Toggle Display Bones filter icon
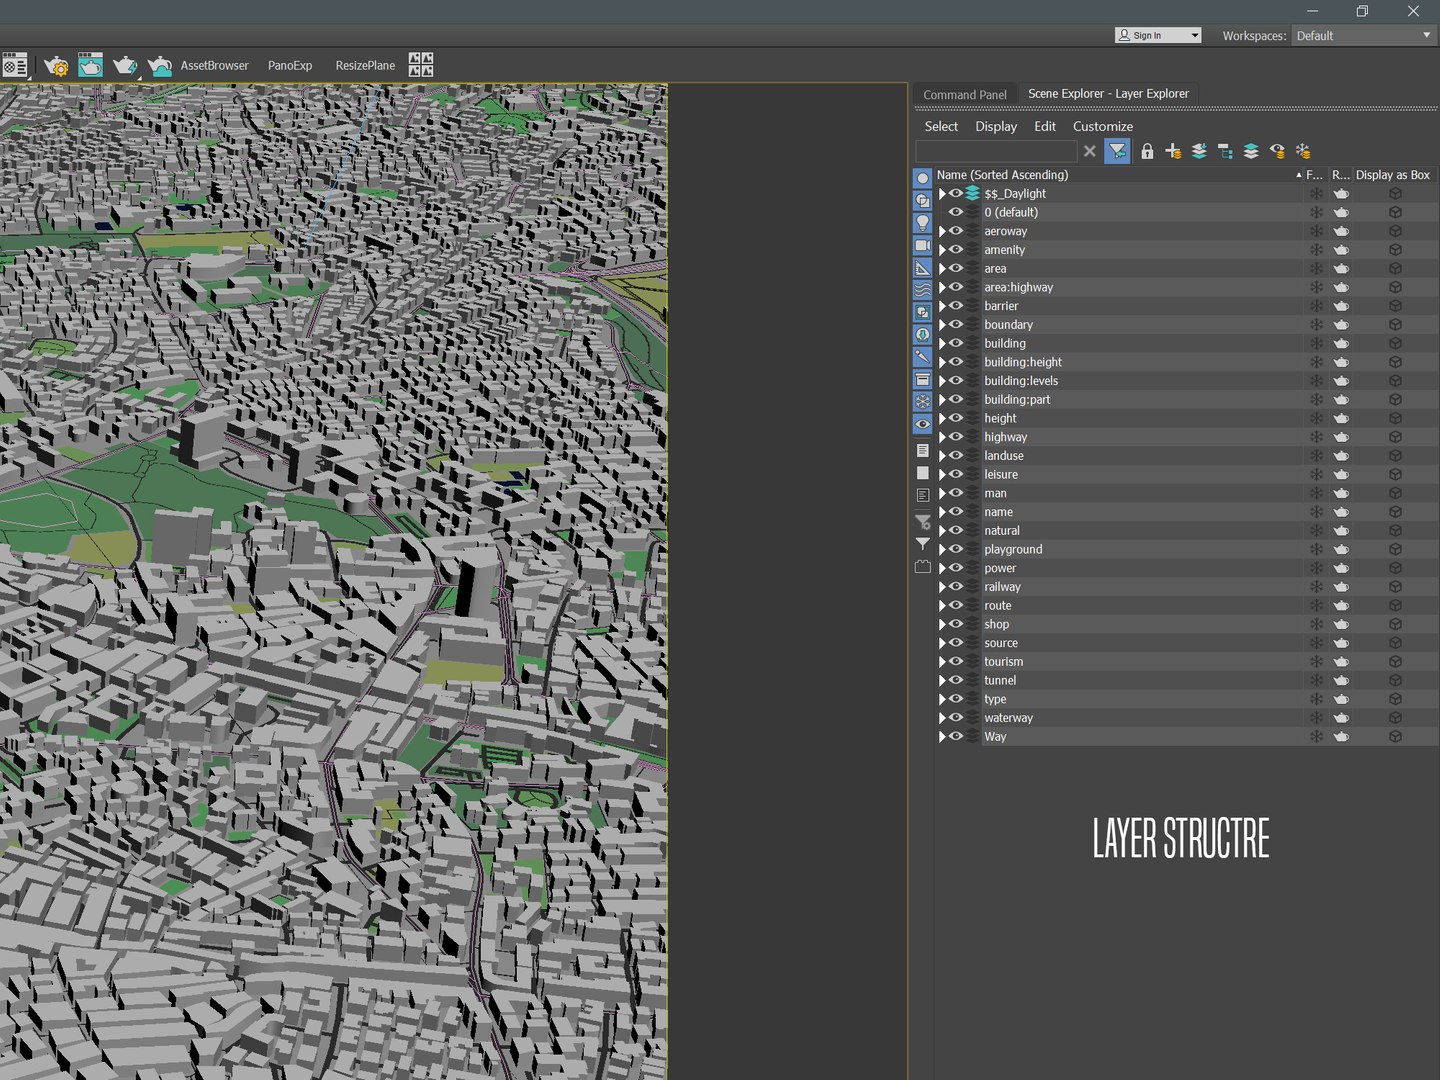This screenshot has height=1080, width=1440. (923, 357)
